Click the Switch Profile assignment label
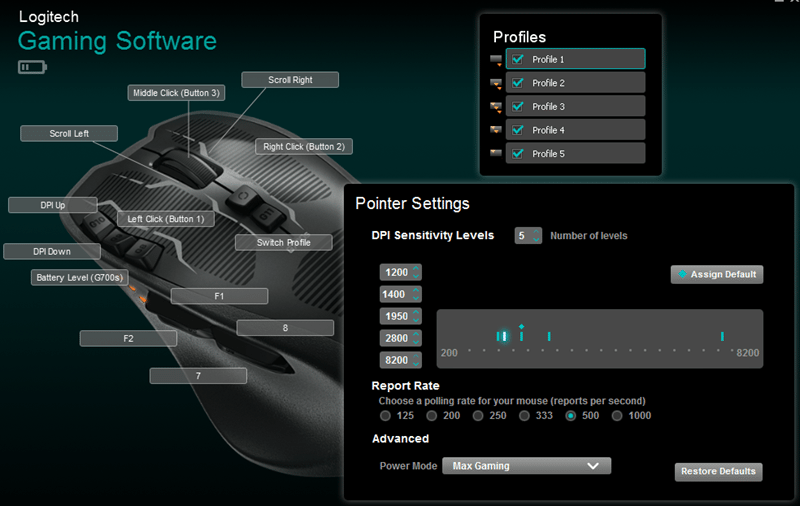The image size is (800, 506). tap(284, 242)
